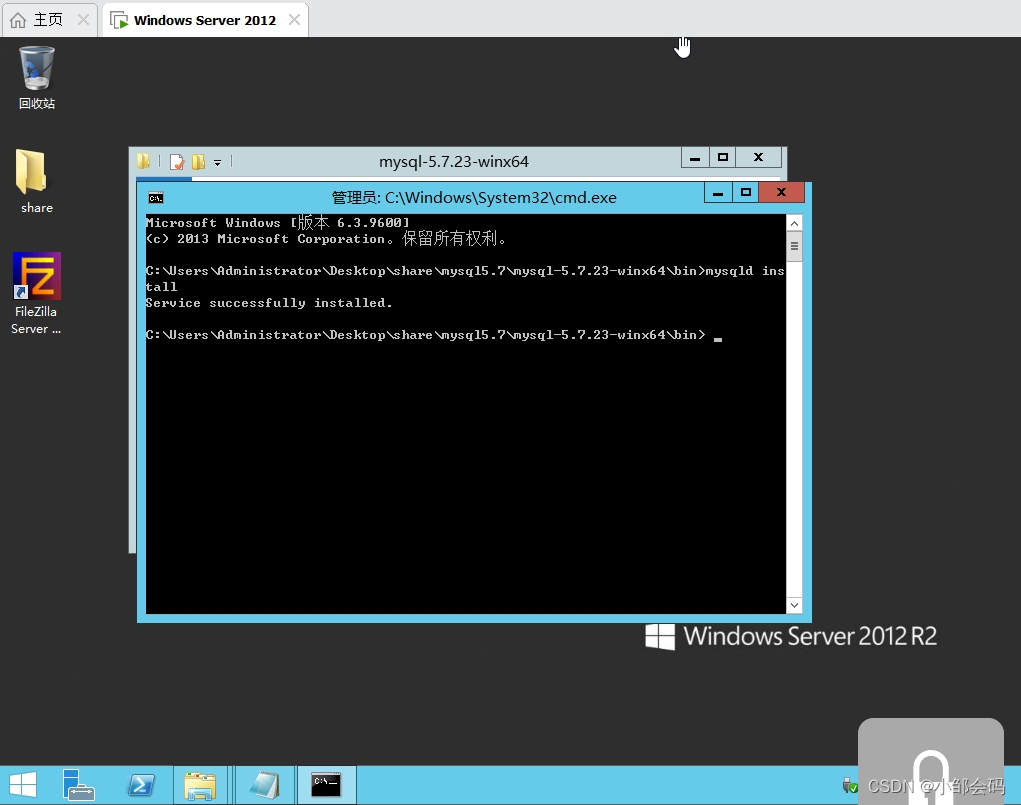This screenshot has height=805, width=1021.
Task: Open PowerShell from the taskbar
Action: coord(141,785)
